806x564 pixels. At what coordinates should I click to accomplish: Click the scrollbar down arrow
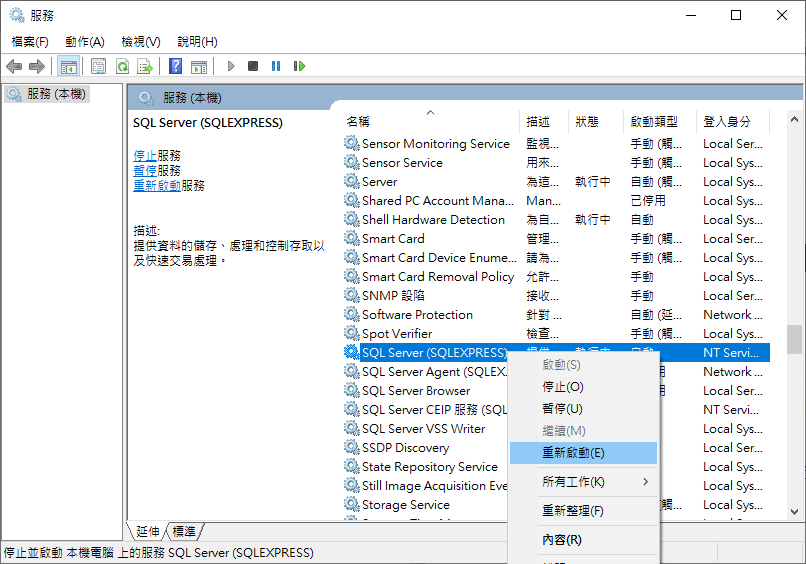794,512
